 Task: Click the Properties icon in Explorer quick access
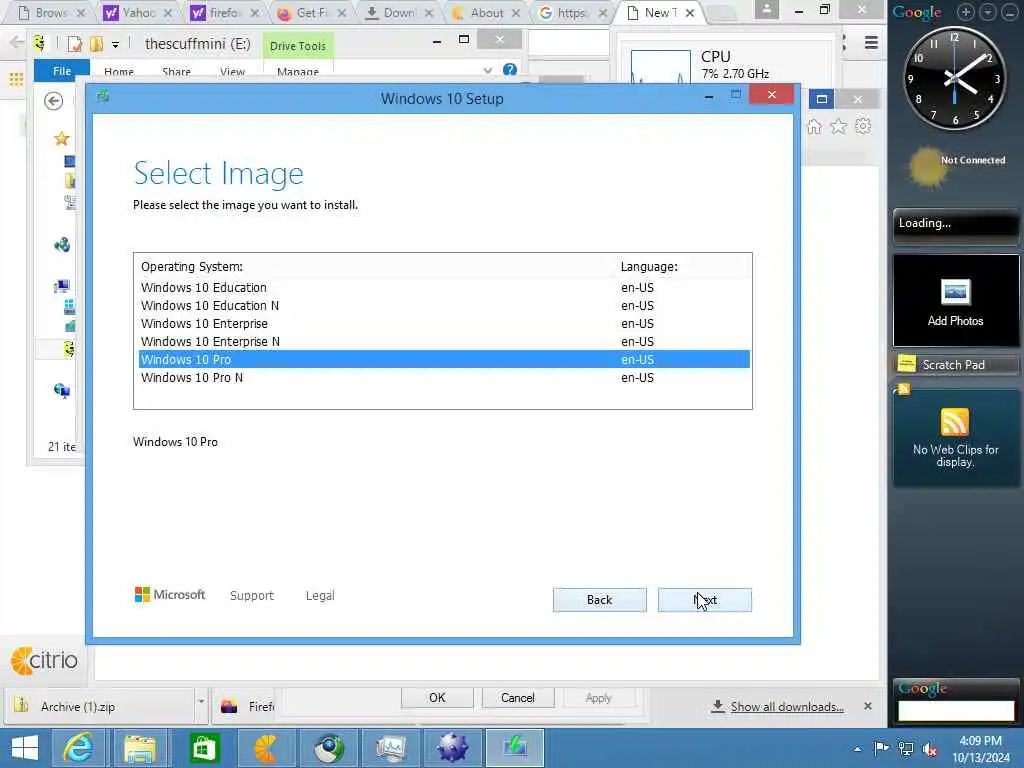(x=75, y=44)
